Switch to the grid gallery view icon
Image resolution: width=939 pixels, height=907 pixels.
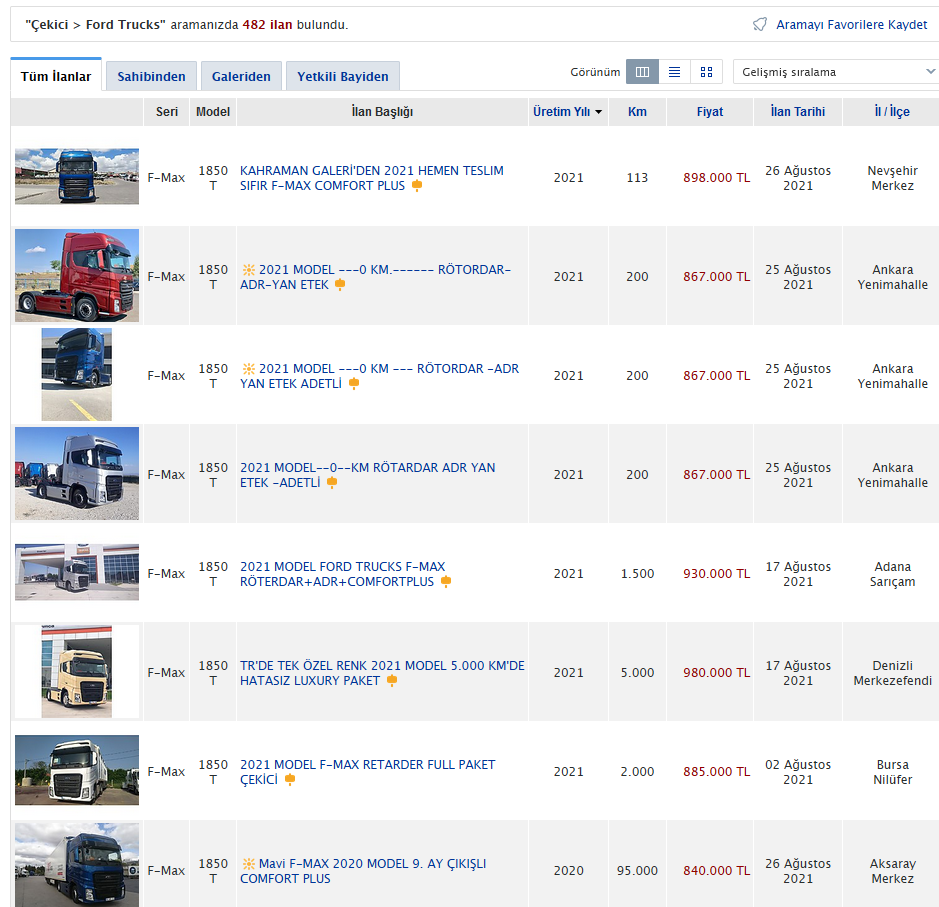click(706, 72)
